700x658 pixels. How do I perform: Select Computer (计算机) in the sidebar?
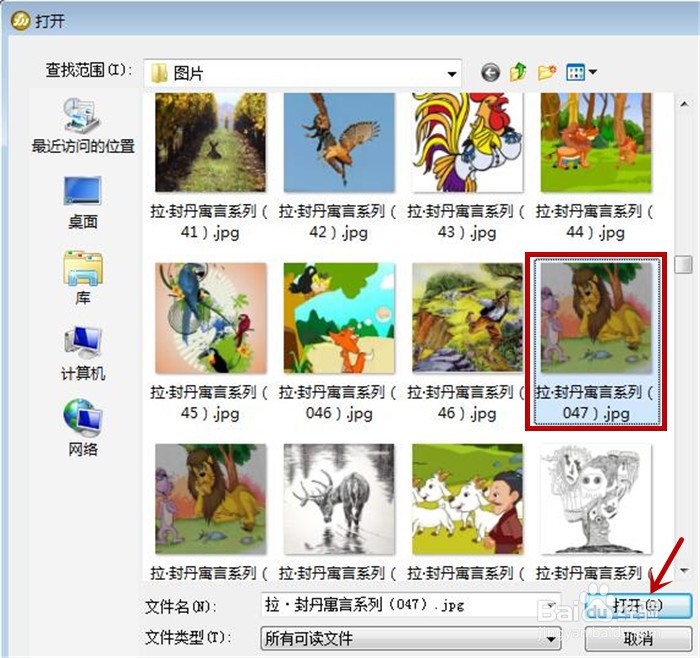click(x=83, y=354)
